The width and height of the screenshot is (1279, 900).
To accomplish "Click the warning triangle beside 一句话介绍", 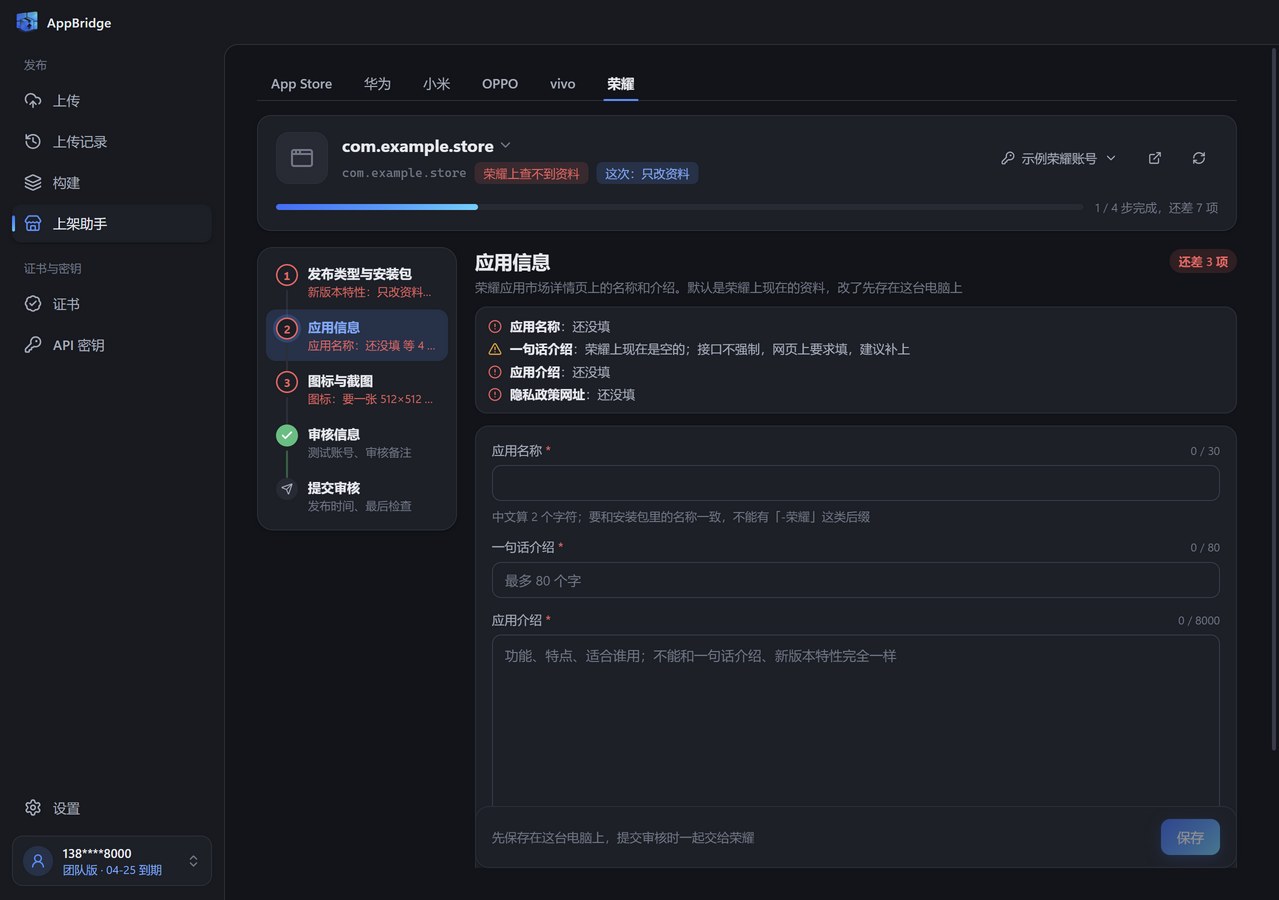I will pos(495,349).
